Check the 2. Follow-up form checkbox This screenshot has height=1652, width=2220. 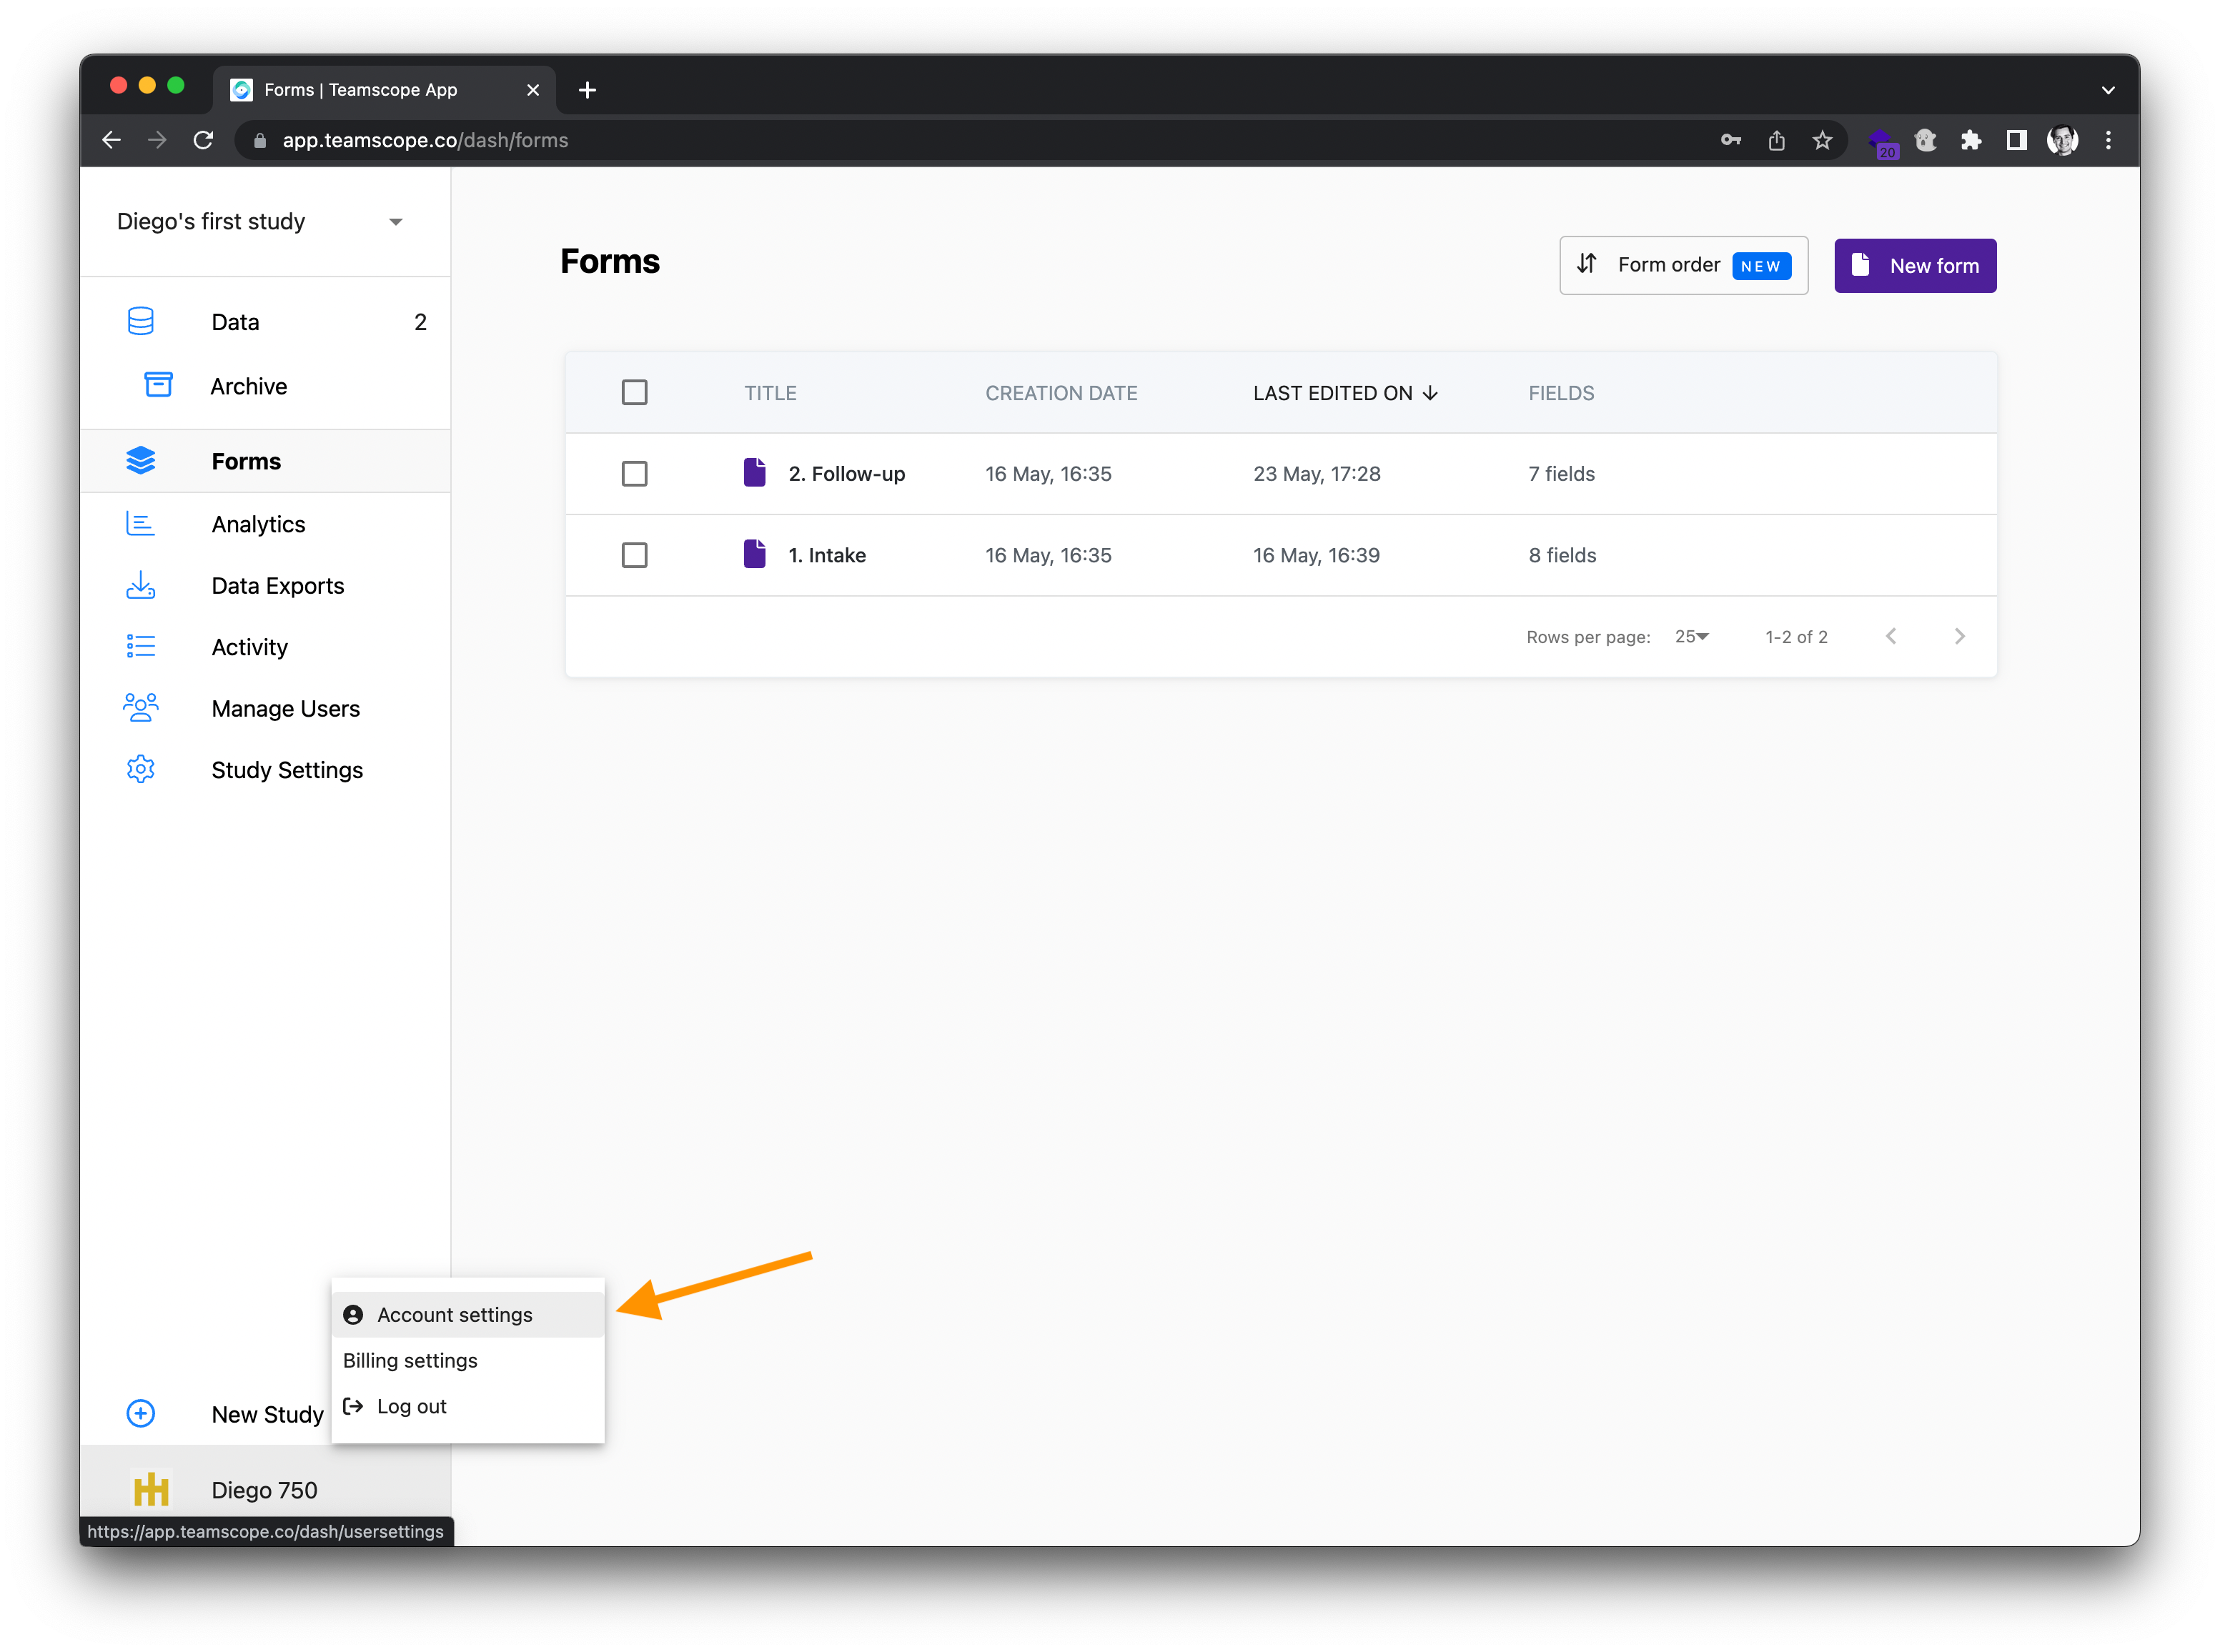click(x=634, y=474)
